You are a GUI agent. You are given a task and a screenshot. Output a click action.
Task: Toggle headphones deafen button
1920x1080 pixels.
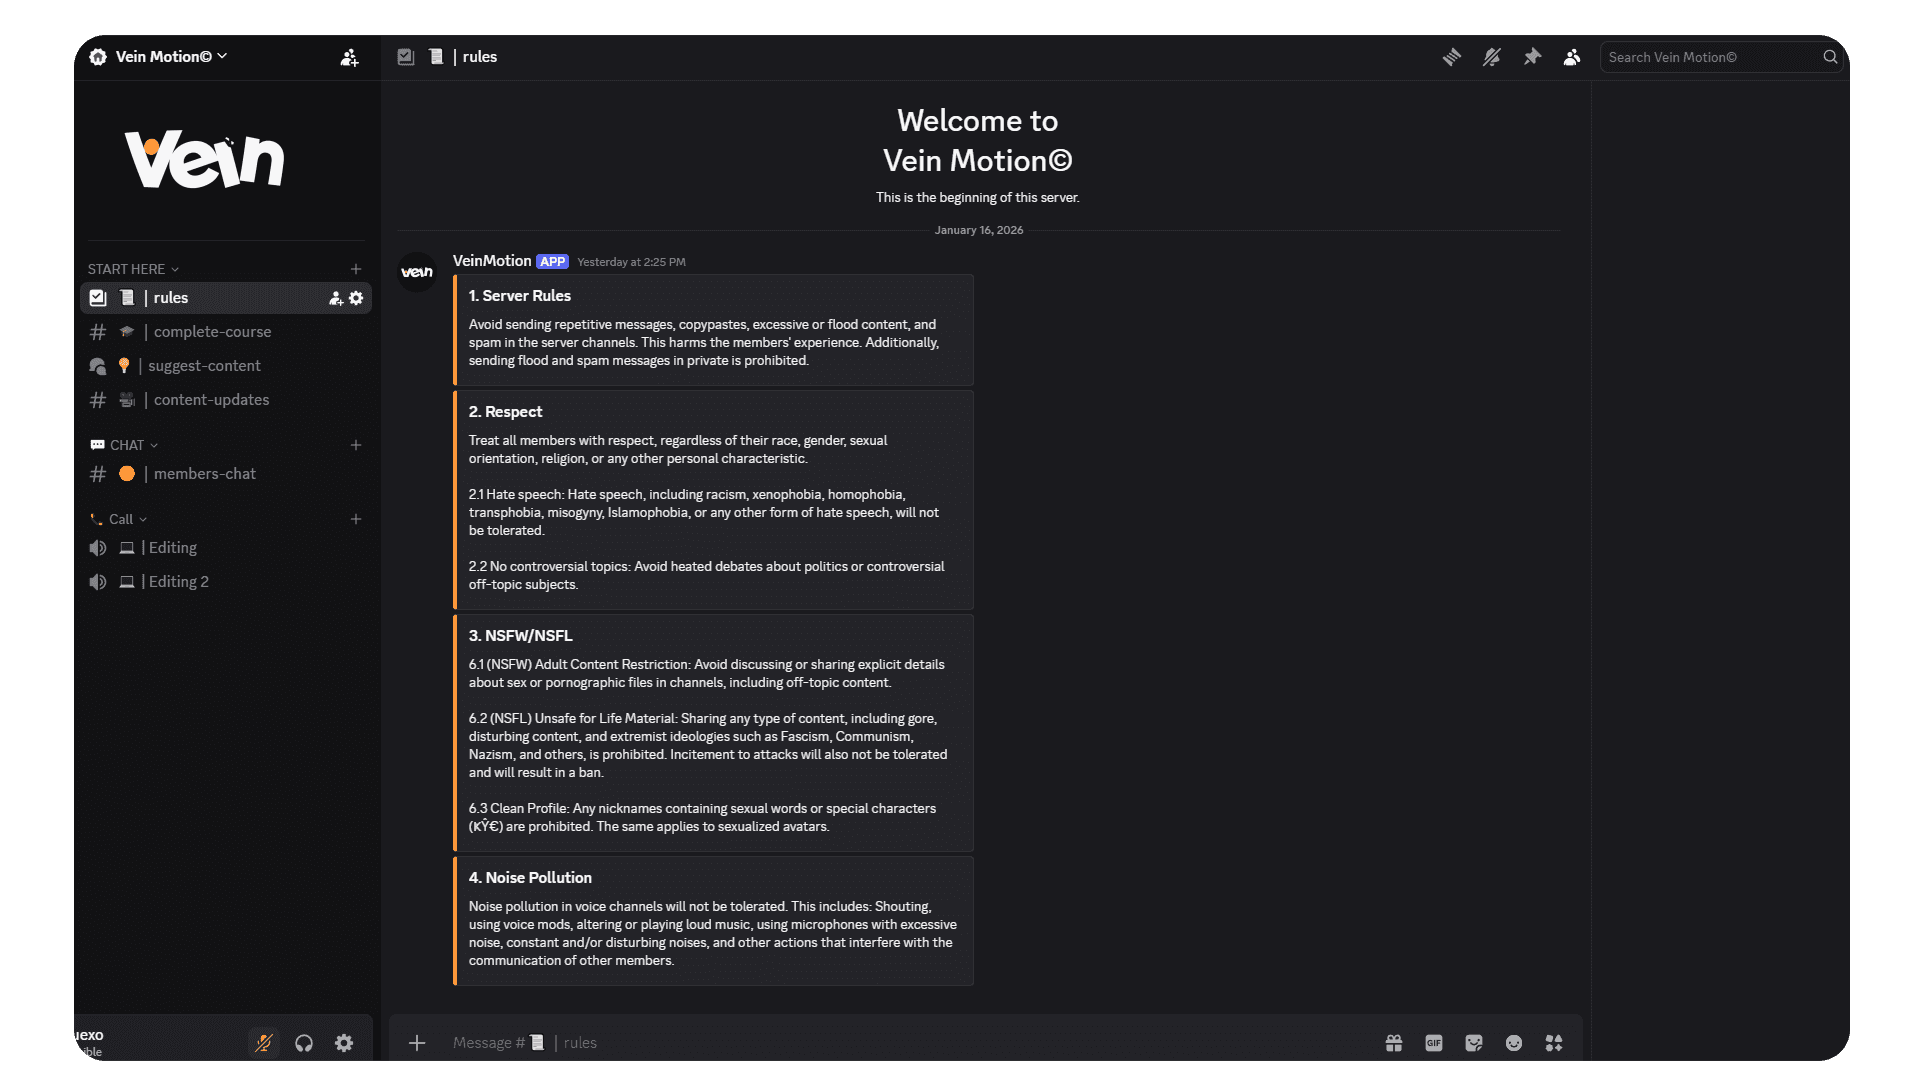[x=304, y=1043]
